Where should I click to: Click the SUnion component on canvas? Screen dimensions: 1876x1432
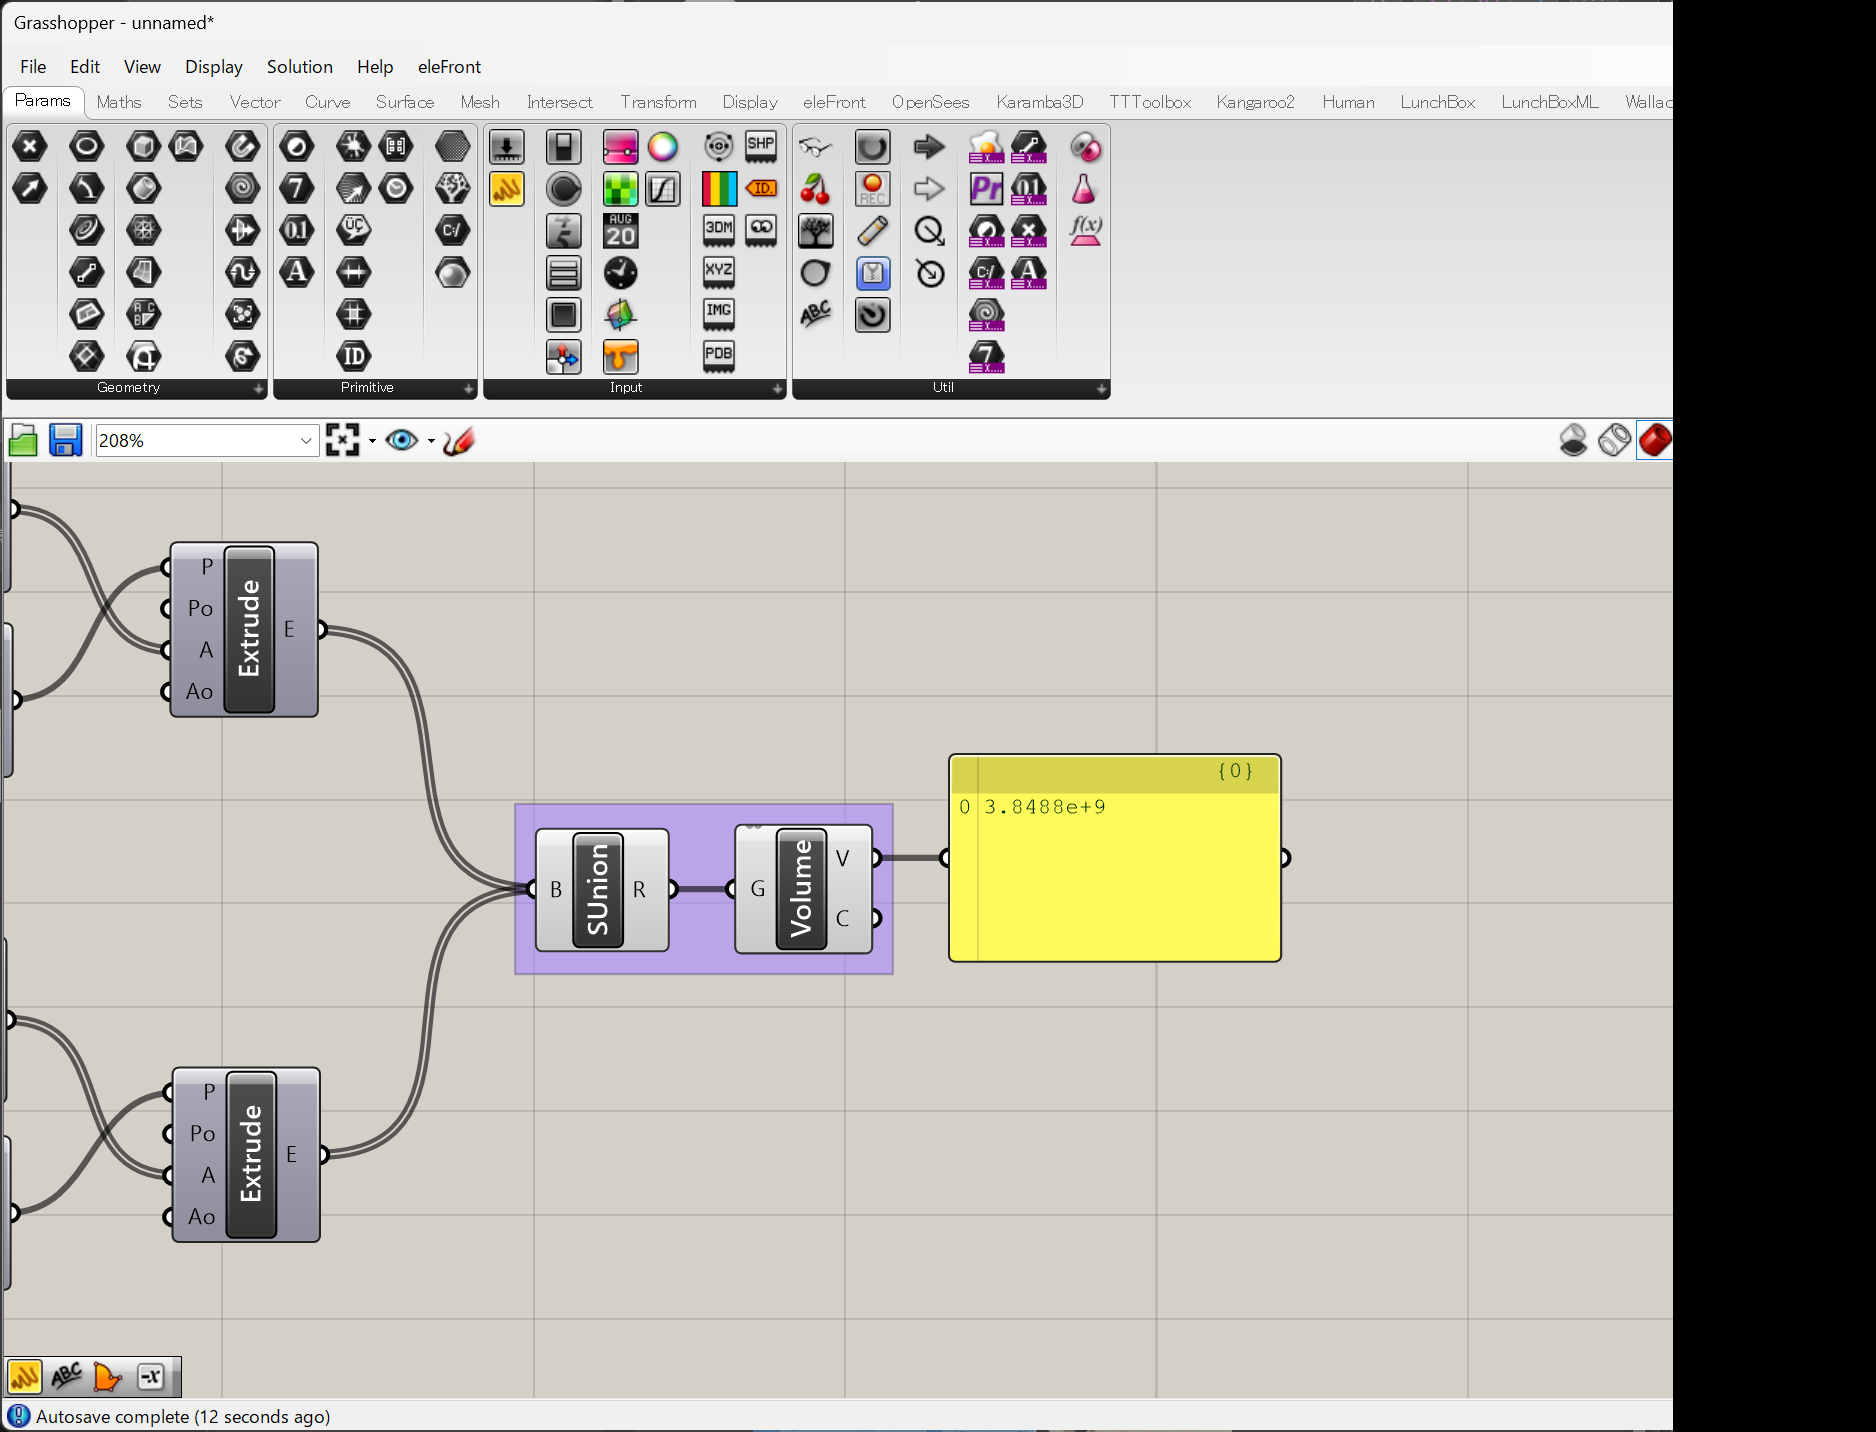pyautogui.click(x=598, y=889)
